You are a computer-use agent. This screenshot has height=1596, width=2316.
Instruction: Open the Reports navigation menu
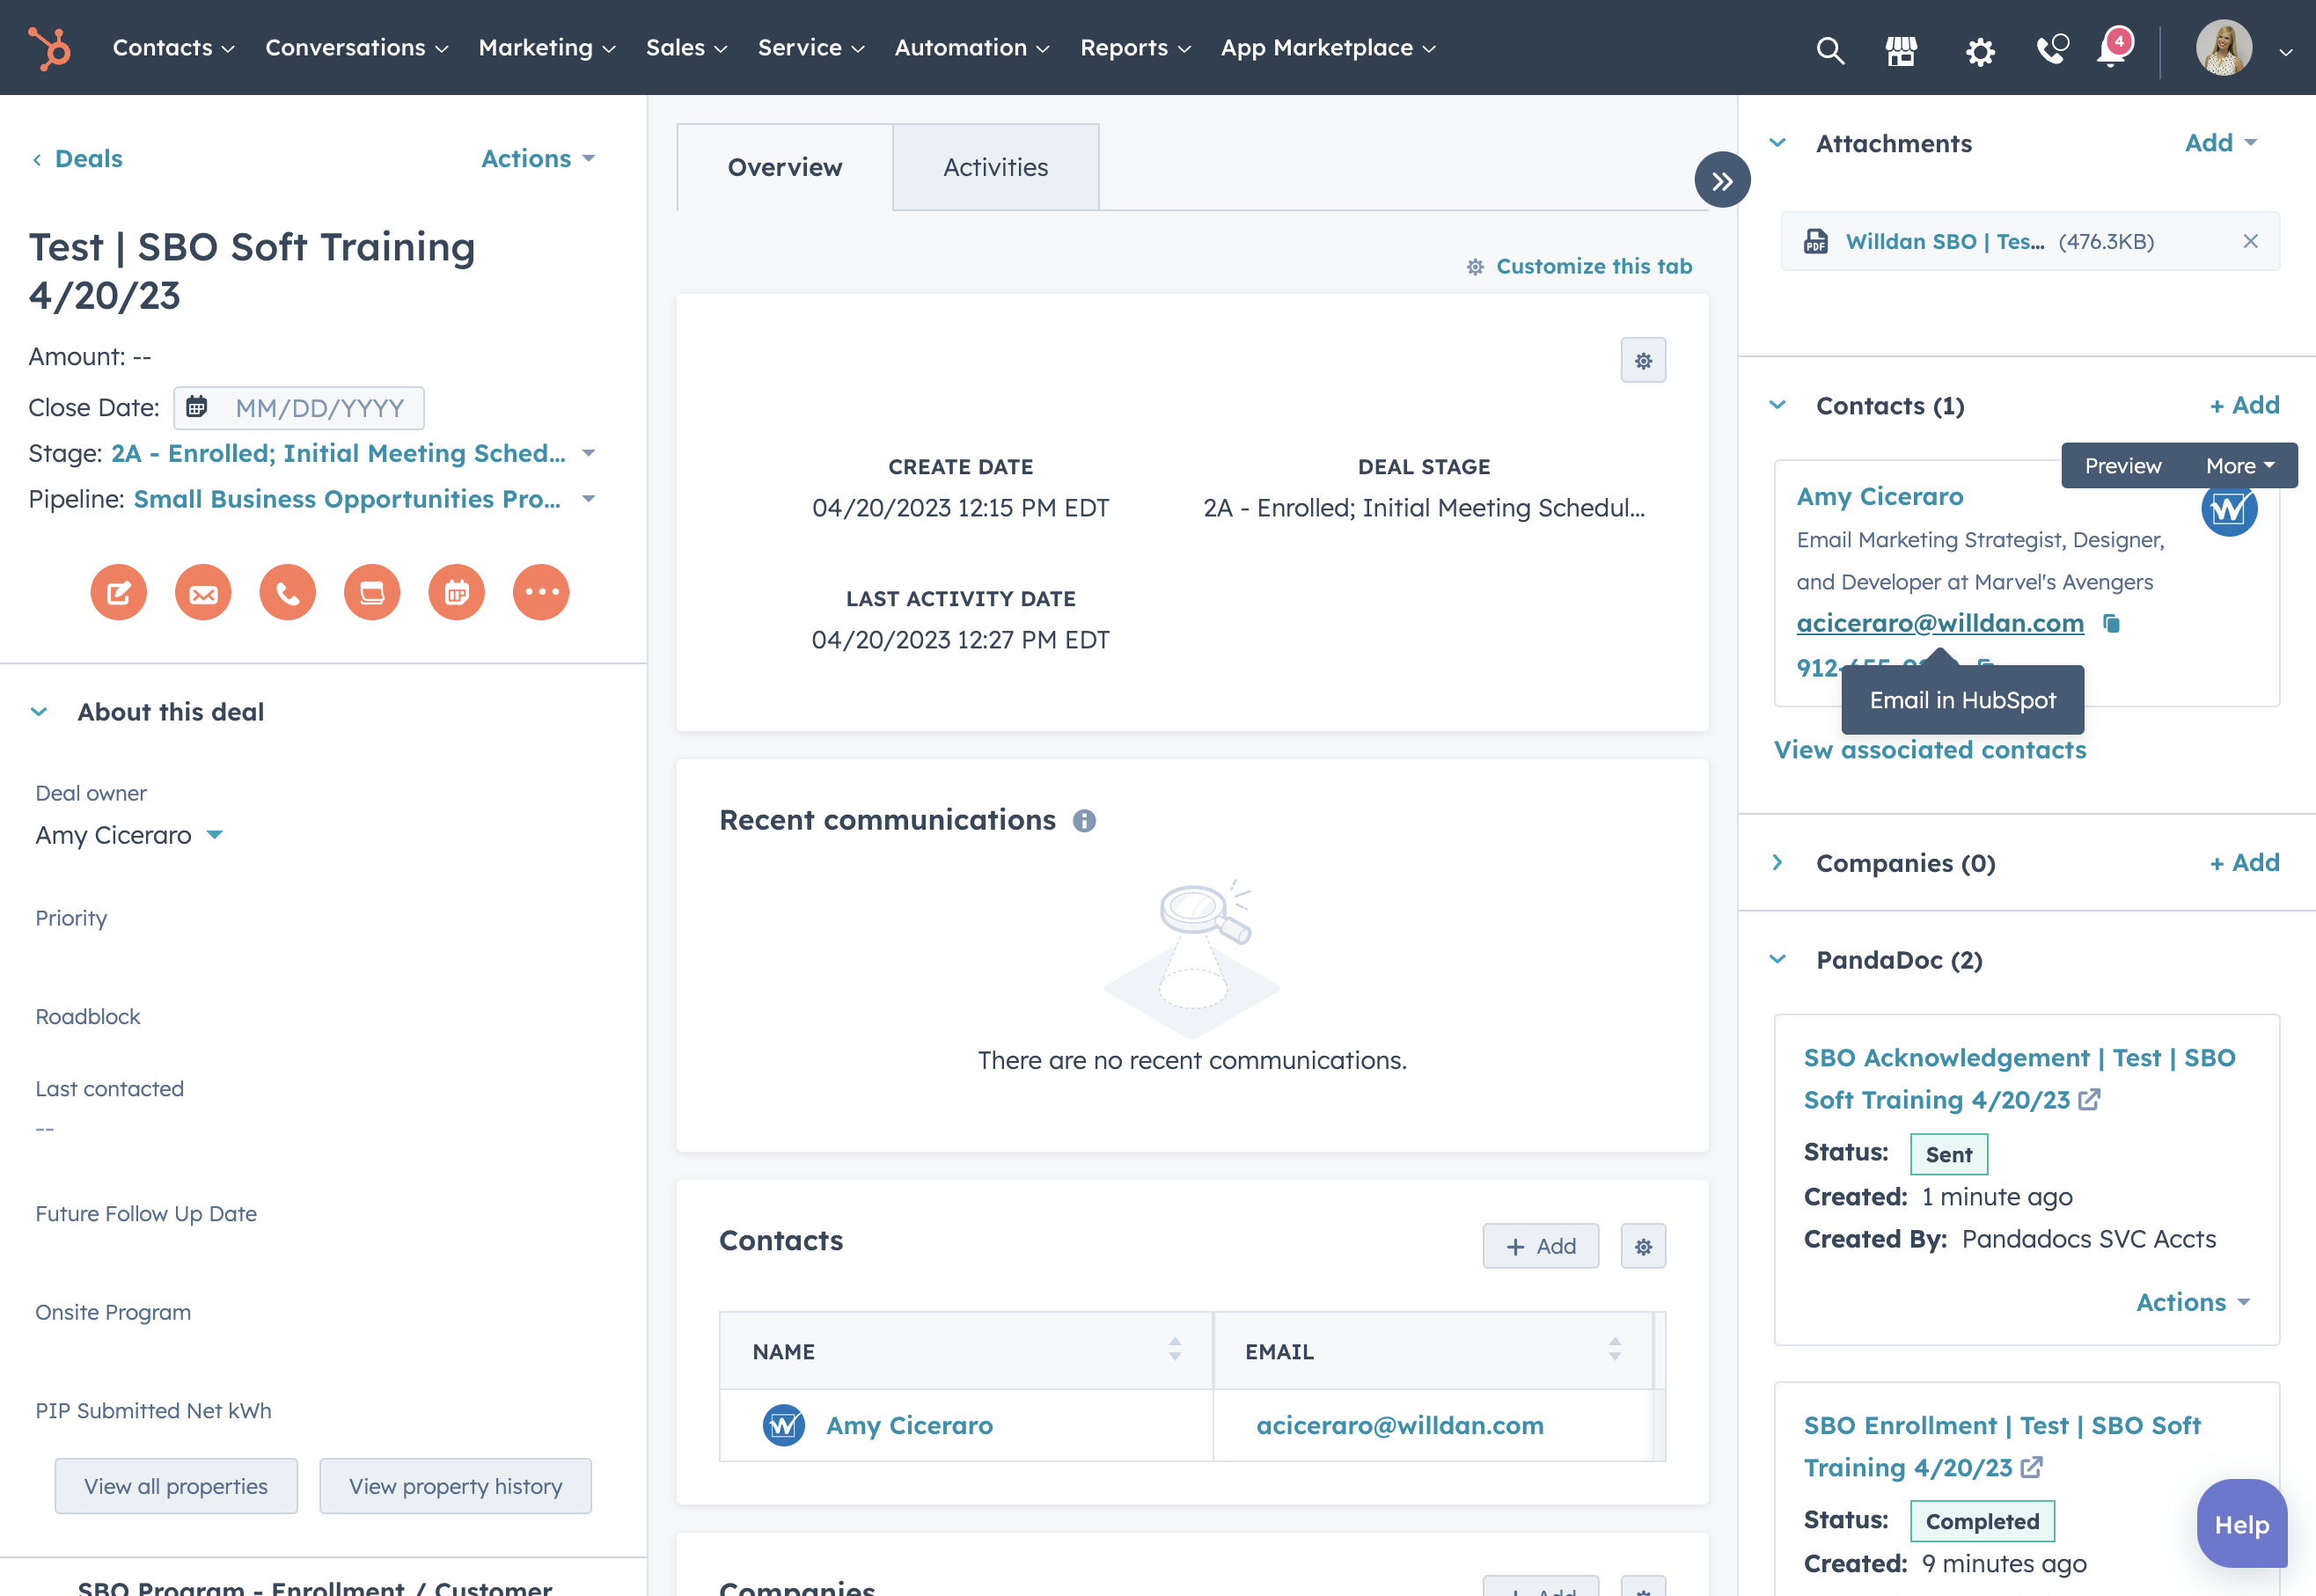coord(1135,47)
